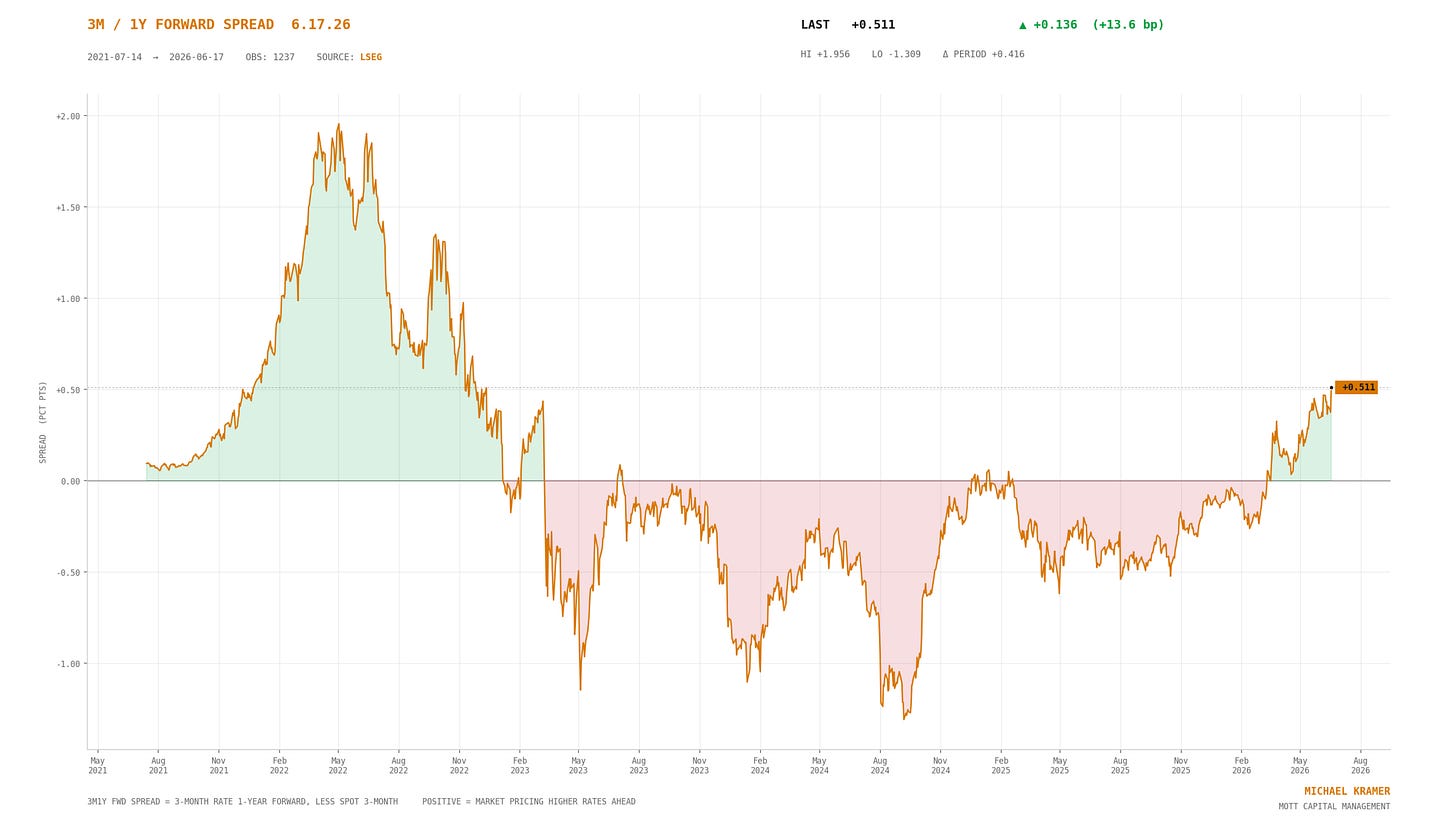Click the "LO -1.309" statistic
The image size is (1456, 819).
tap(896, 54)
